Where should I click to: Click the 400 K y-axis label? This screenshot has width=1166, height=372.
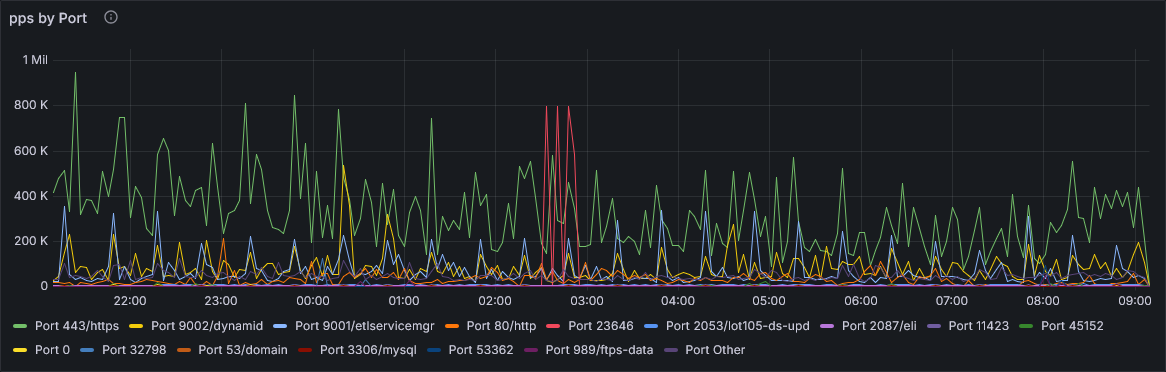click(x=31, y=196)
